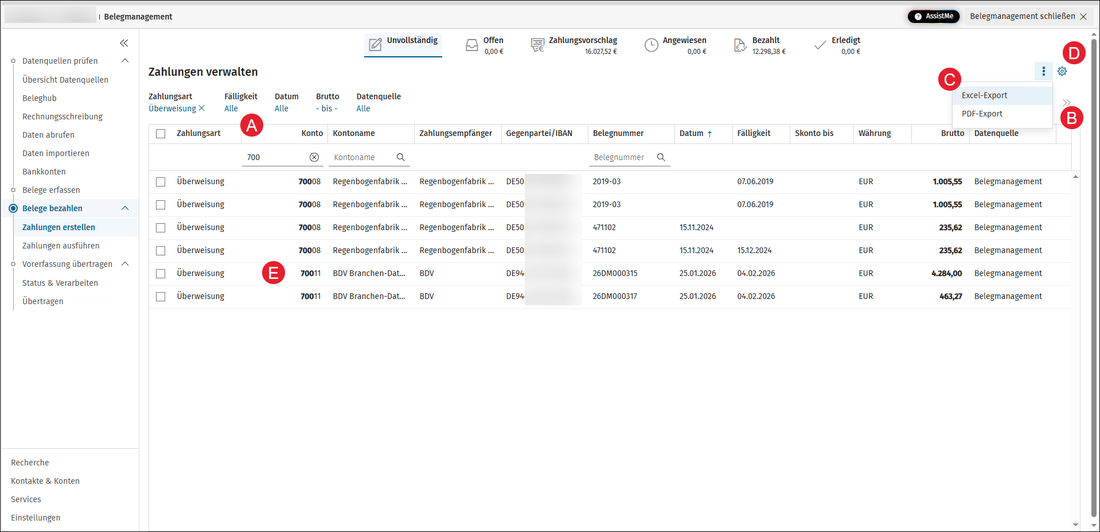Viewport: 1100px width, 532px height.
Task: Toggle the select-all header checkbox
Action: [x=161, y=133]
